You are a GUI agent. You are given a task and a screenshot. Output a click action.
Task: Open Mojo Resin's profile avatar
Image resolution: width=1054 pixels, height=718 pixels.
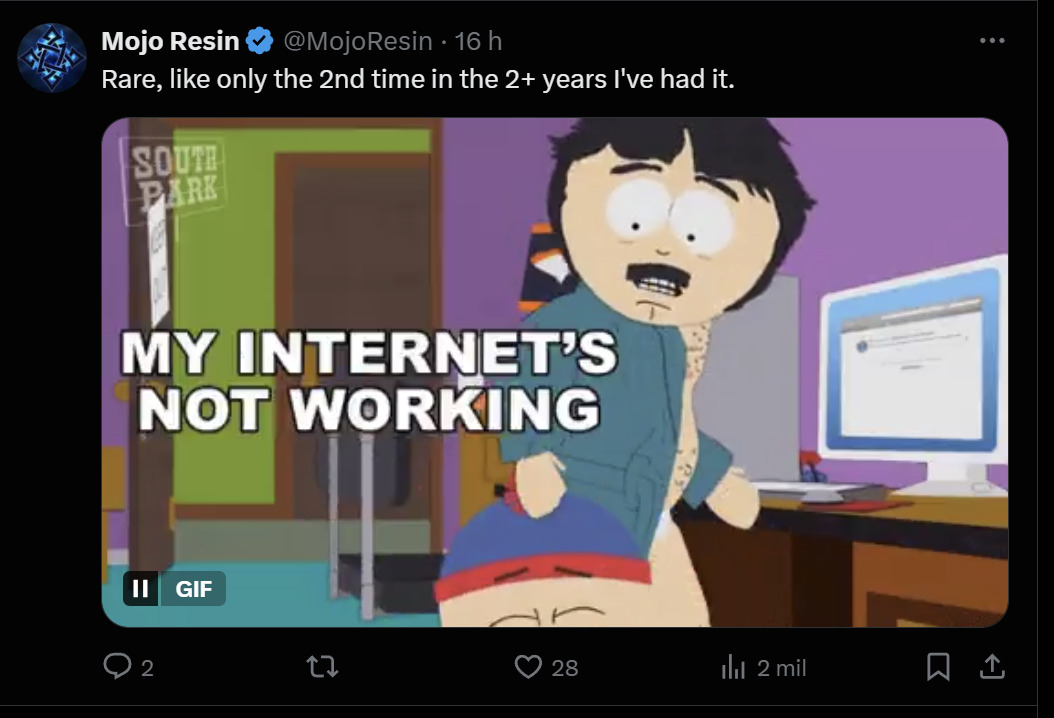[52, 58]
